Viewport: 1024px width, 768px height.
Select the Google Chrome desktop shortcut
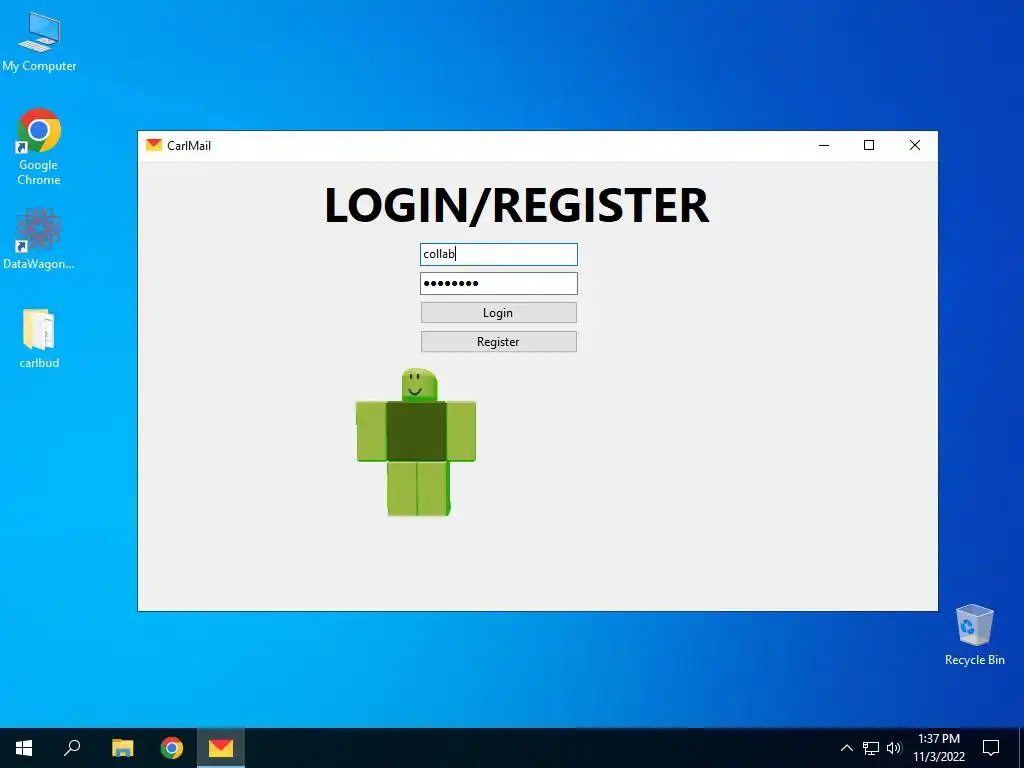click(39, 147)
